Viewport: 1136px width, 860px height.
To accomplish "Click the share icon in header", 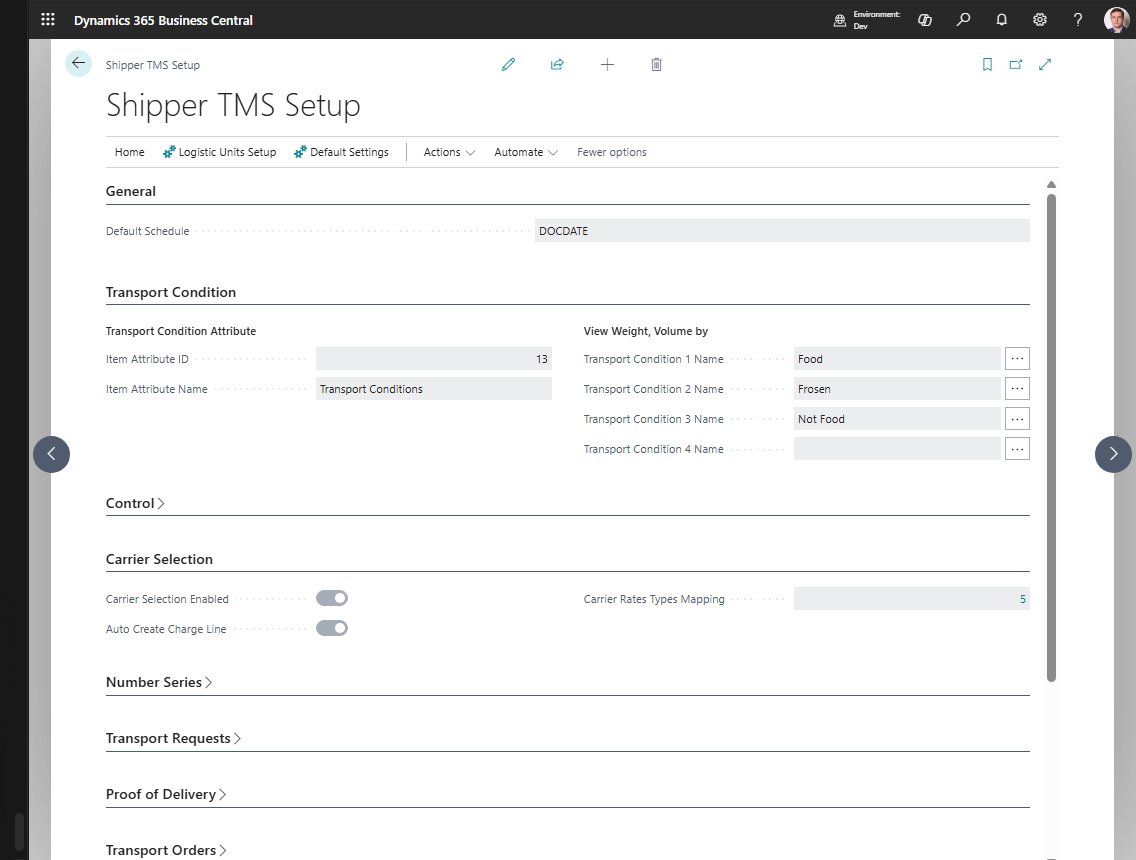I will [557, 64].
